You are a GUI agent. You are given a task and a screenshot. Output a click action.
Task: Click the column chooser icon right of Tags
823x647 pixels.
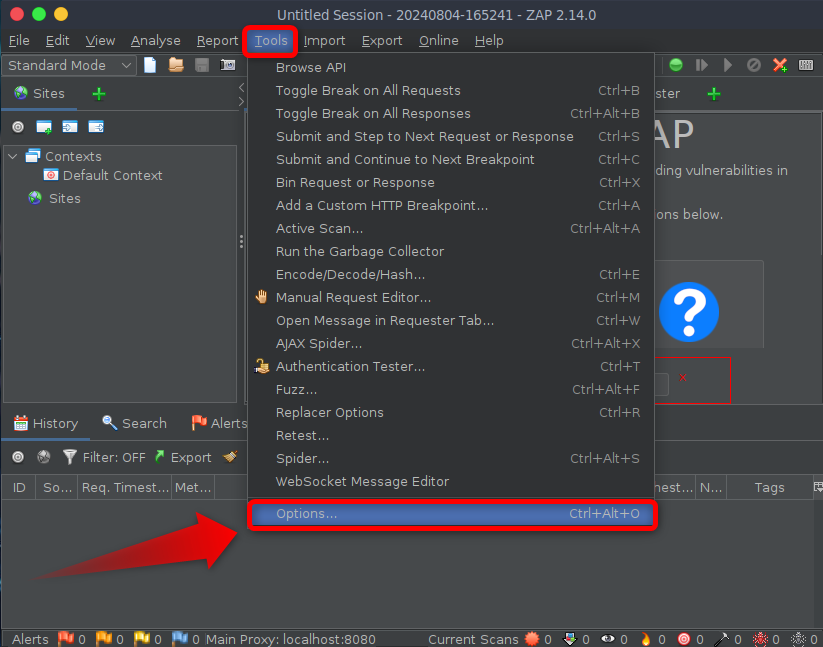[818, 487]
